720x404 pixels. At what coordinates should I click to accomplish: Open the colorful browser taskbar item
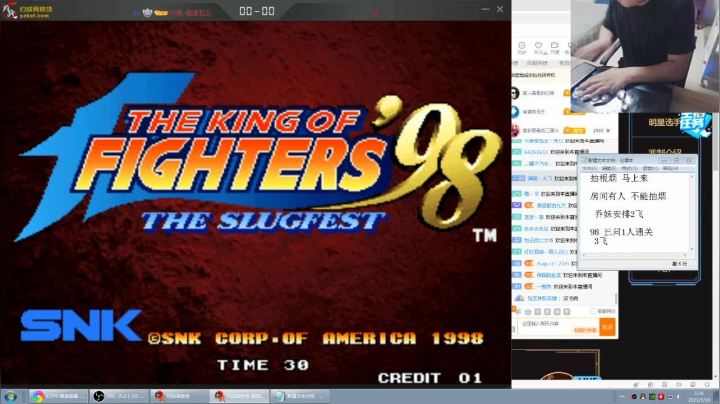(58, 396)
